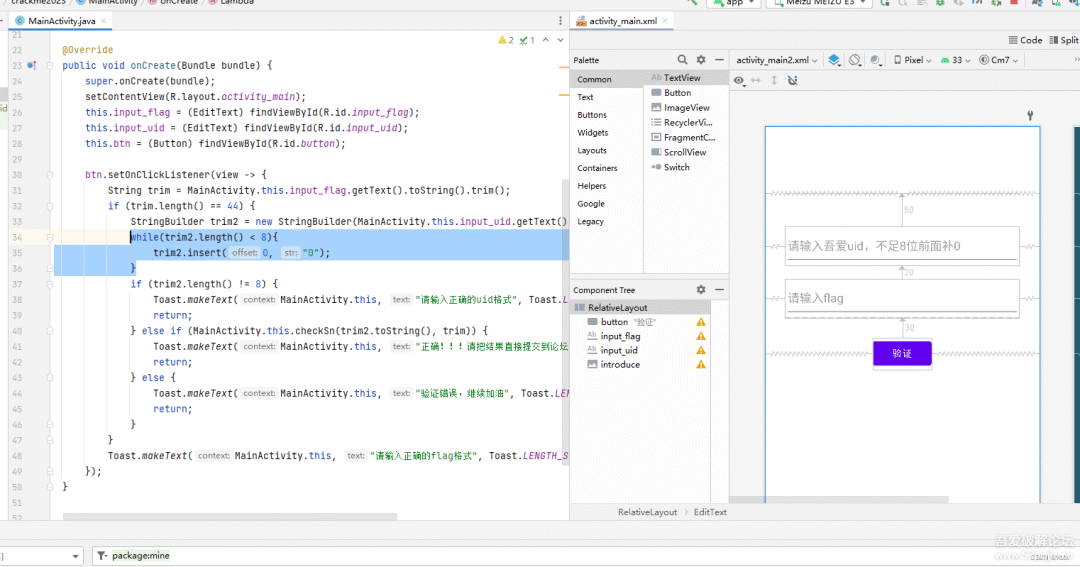
Task: Click warning icon on input_flag row
Action: point(700,336)
